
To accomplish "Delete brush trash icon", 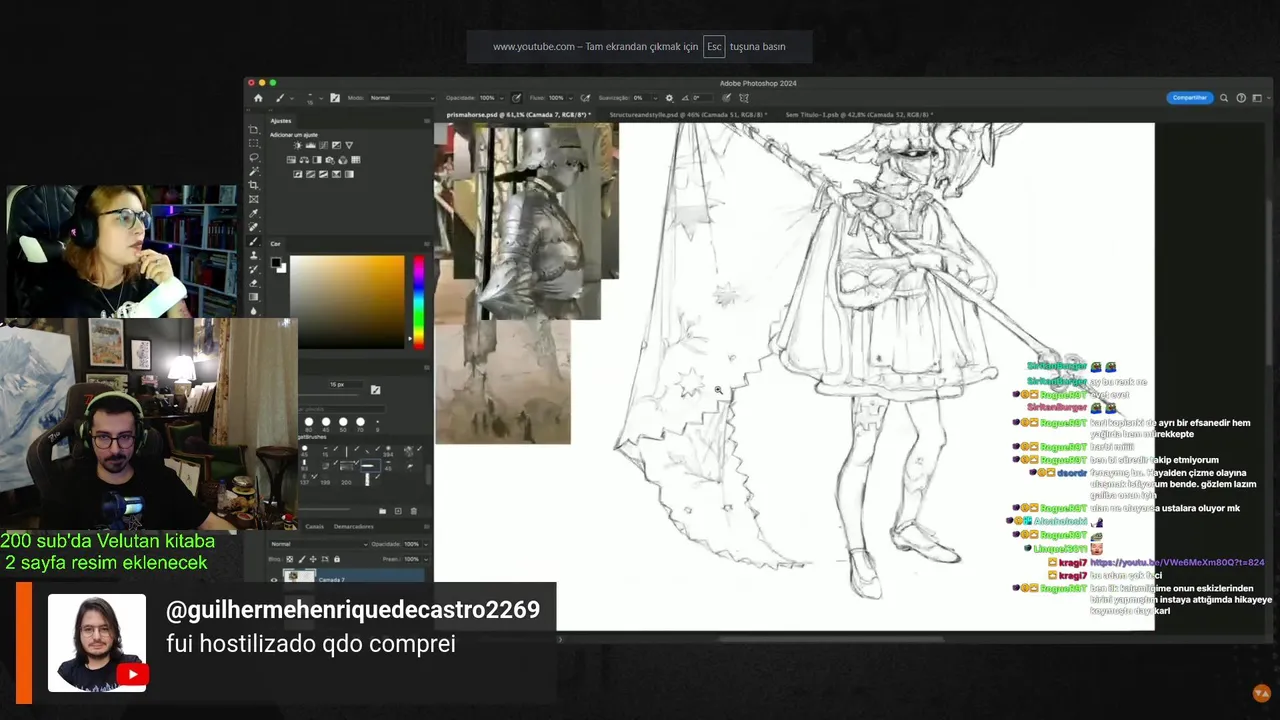I will pos(414,511).
